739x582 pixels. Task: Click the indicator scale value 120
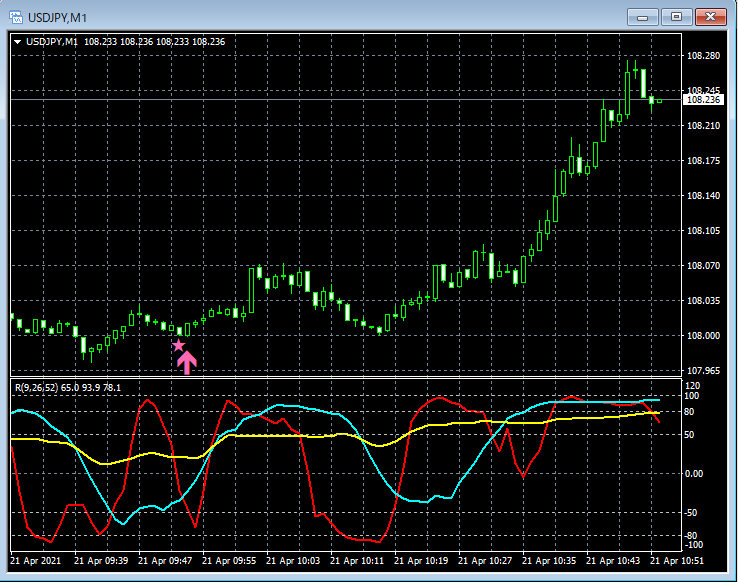[693, 386]
